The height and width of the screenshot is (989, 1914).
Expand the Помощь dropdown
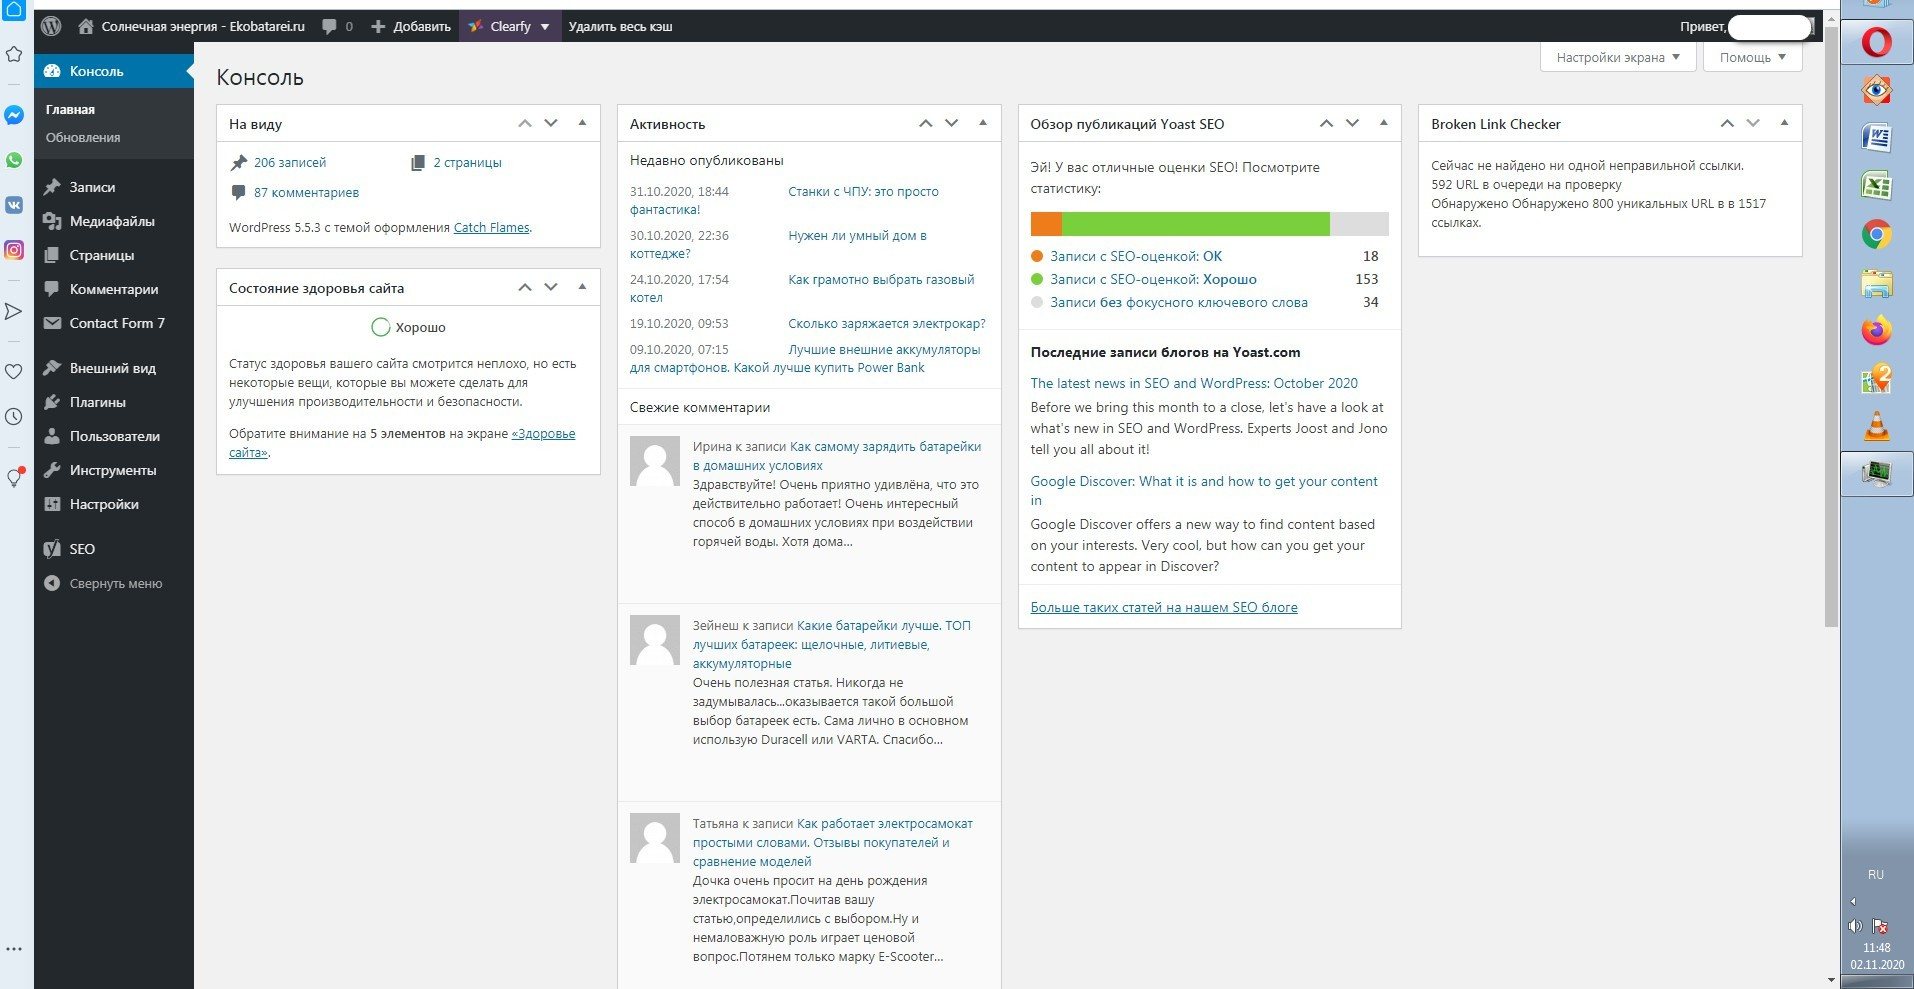[1752, 57]
